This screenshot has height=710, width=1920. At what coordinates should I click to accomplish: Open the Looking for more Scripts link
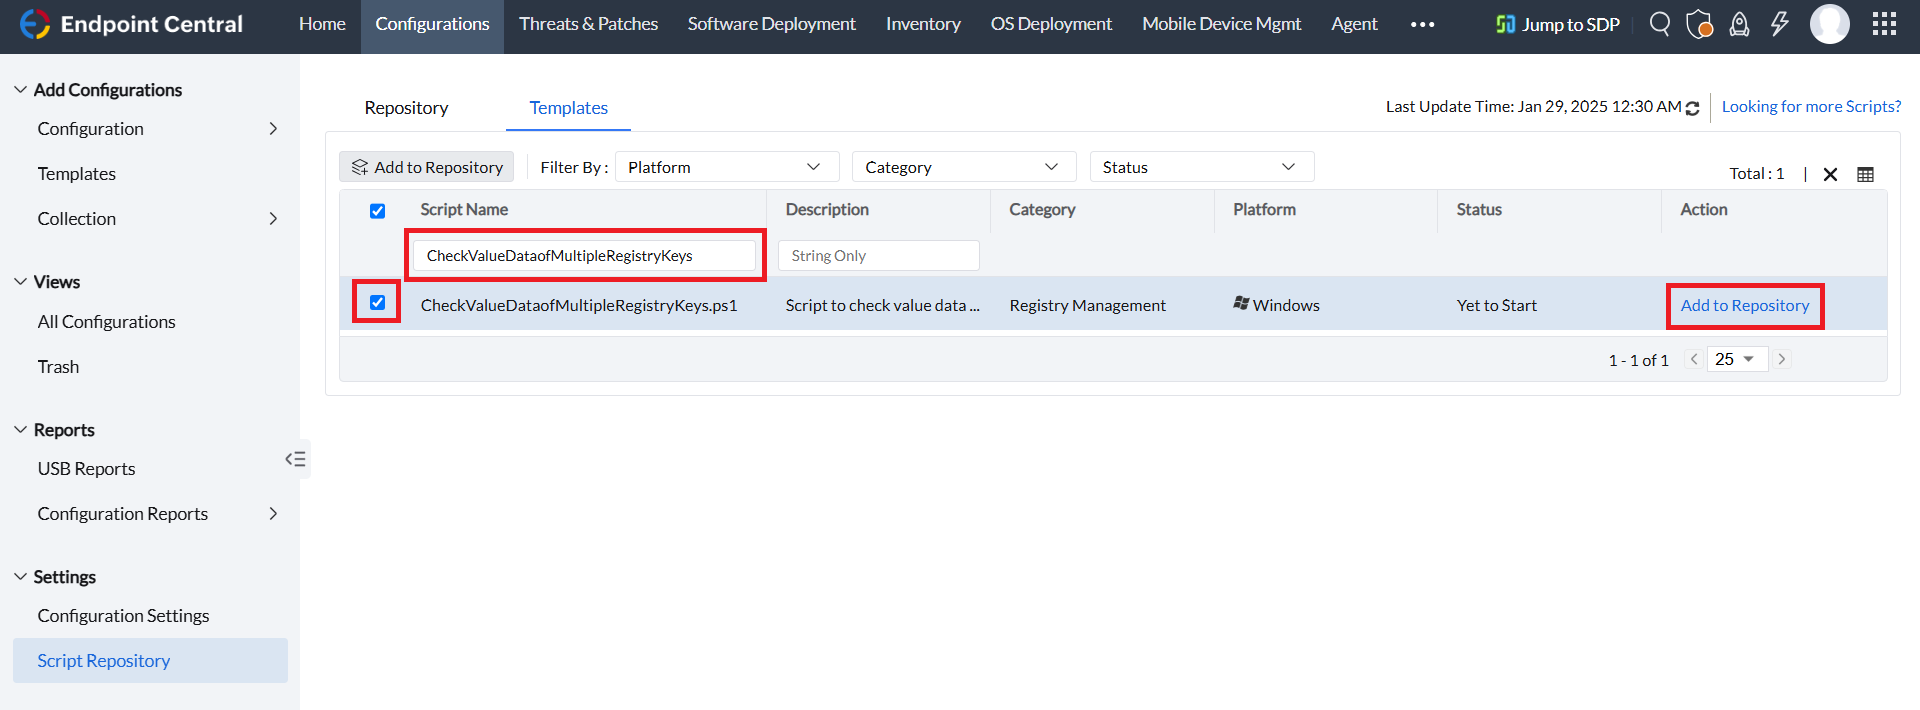[1811, 107]
